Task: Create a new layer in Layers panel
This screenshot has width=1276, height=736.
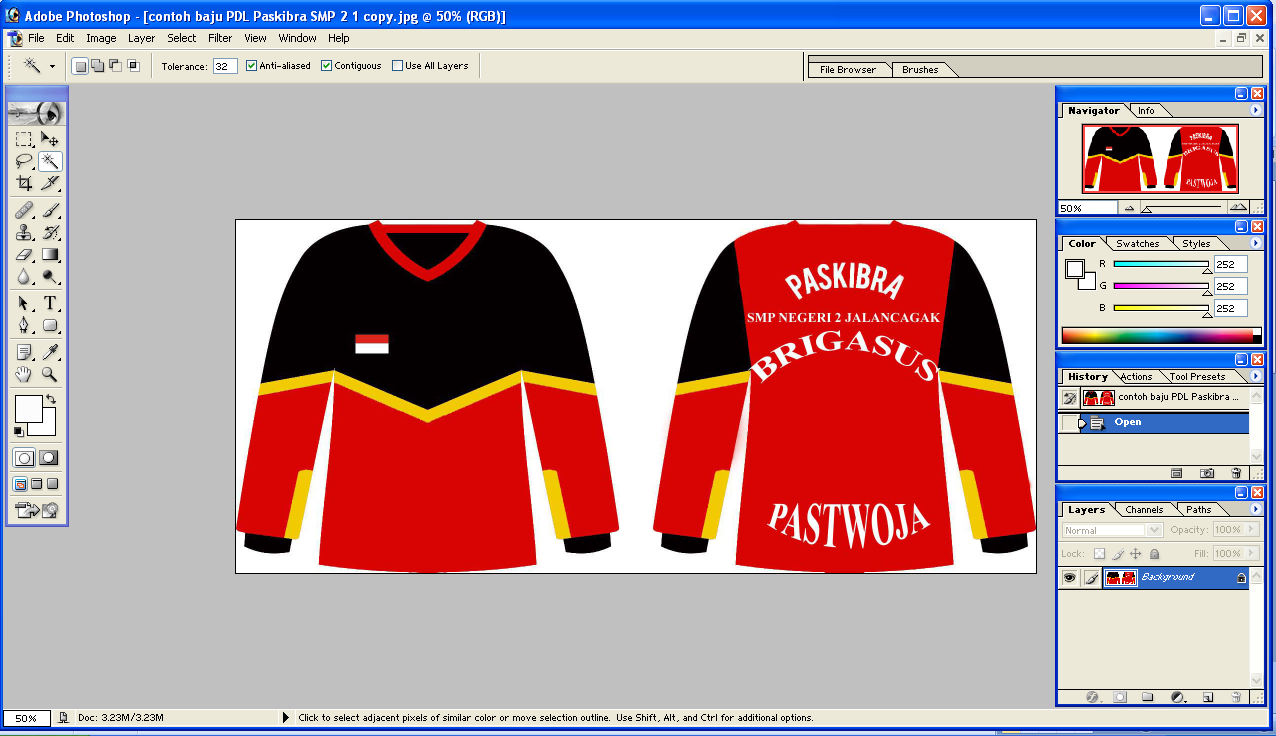Action: (x=1207, y=696)
